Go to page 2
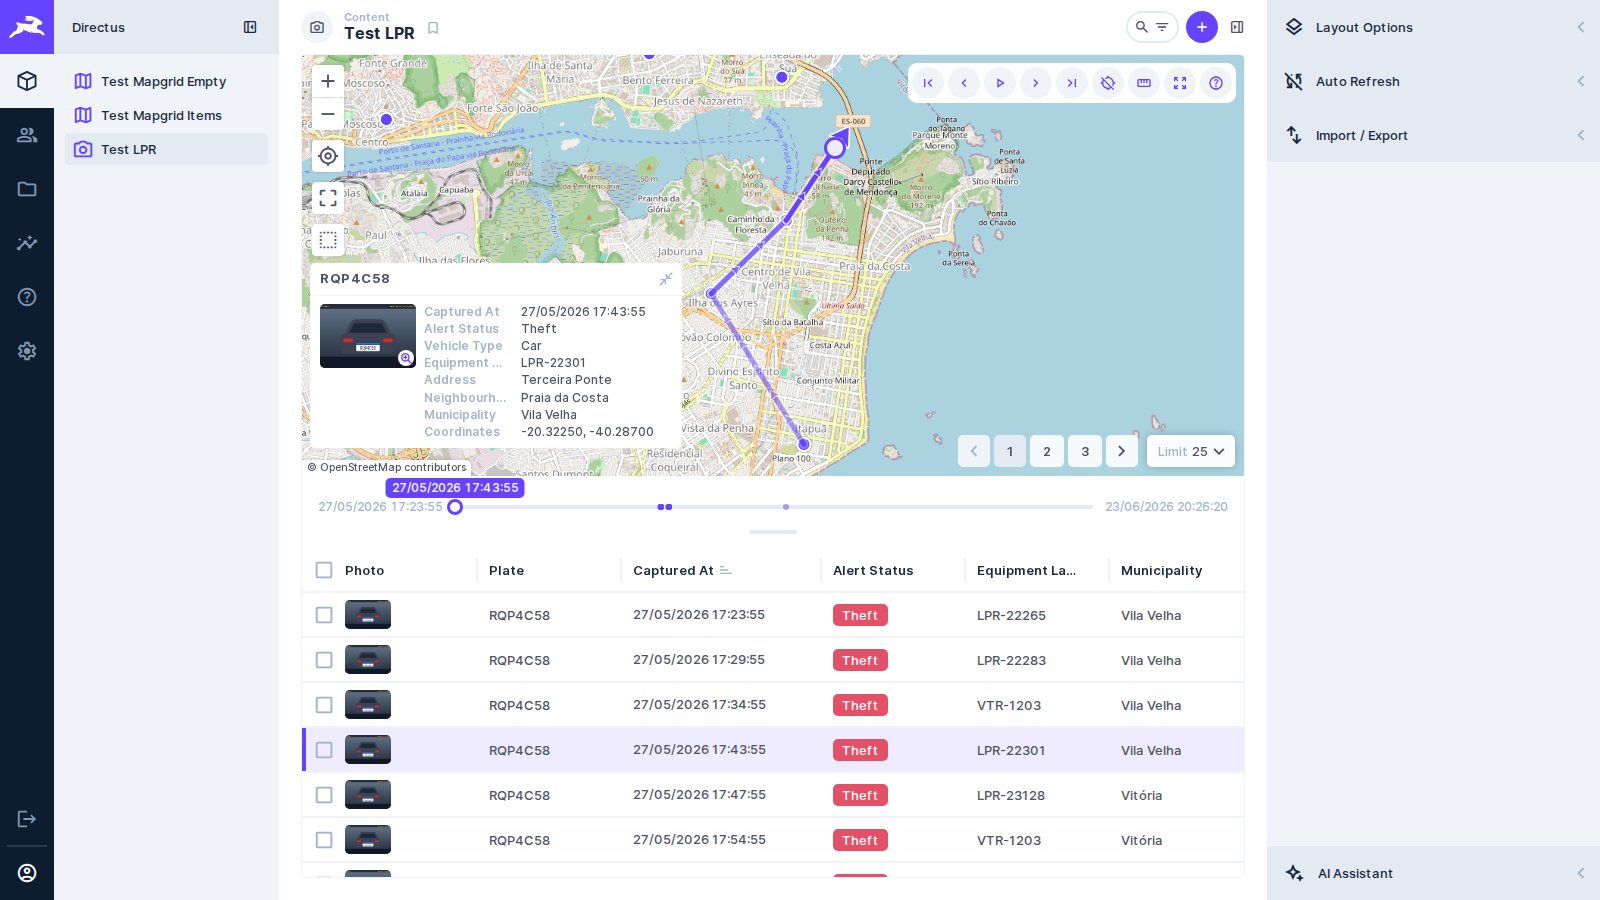 point(1047,451)
